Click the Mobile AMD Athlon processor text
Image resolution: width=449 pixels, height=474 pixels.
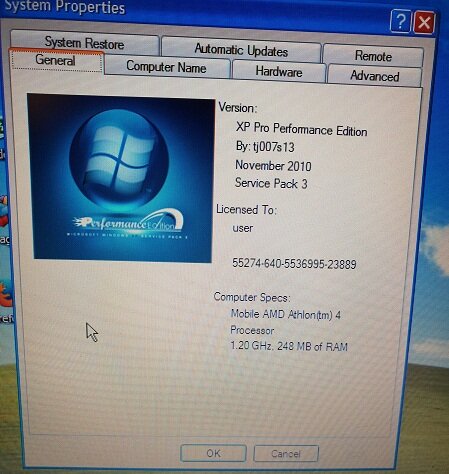(x=286, y=322)
